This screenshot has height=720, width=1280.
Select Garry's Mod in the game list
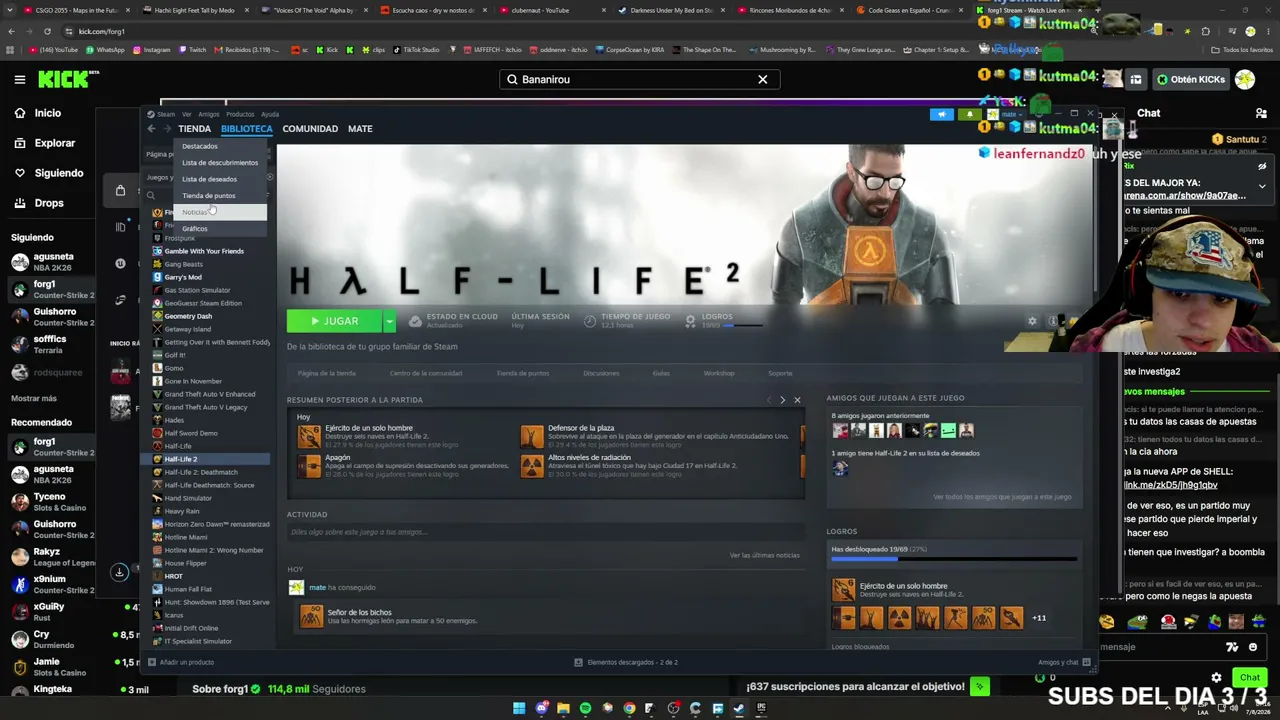pyautogui.click(x=183, y=277)
